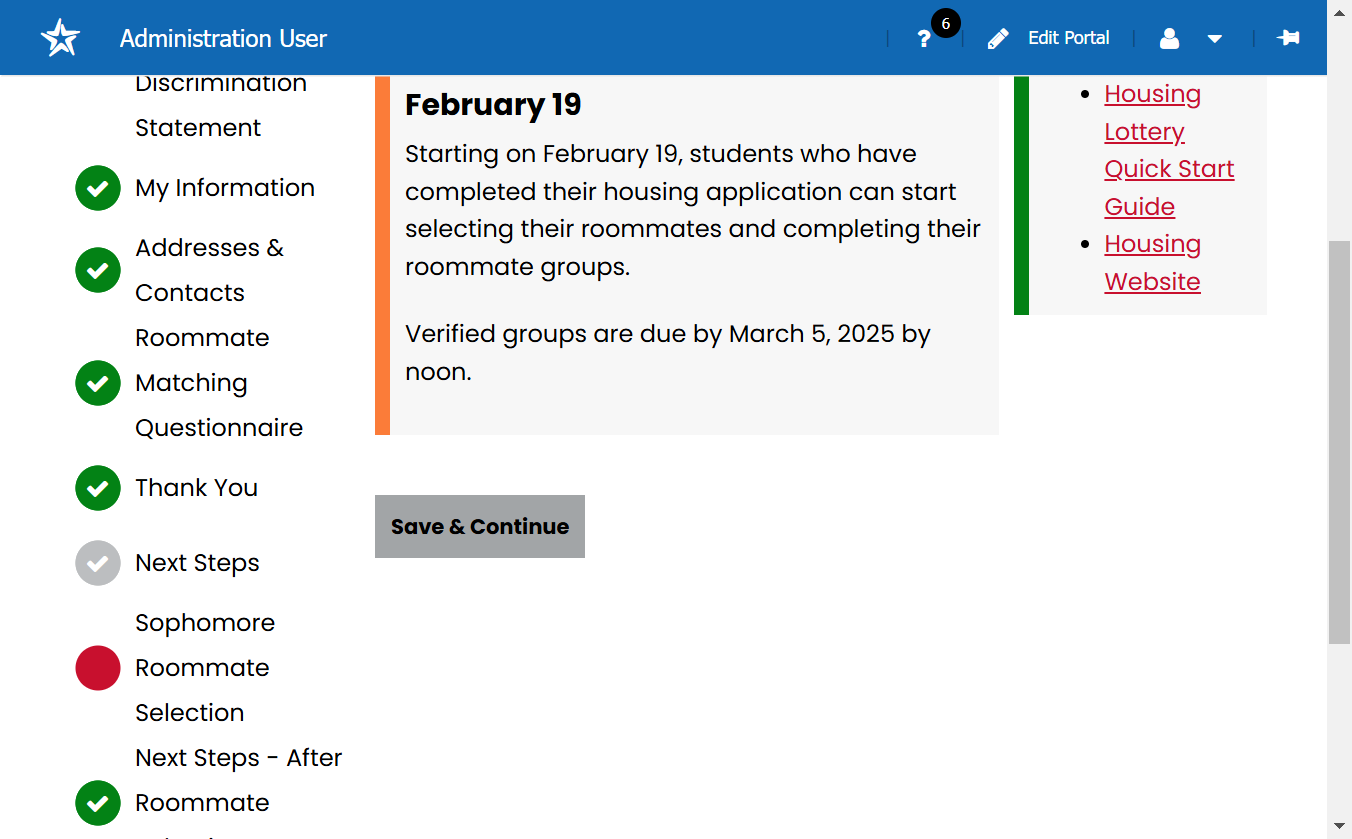
Task: Click the green checkmark beside Addresses & Contacts
Action: click(x=98, y=270)
